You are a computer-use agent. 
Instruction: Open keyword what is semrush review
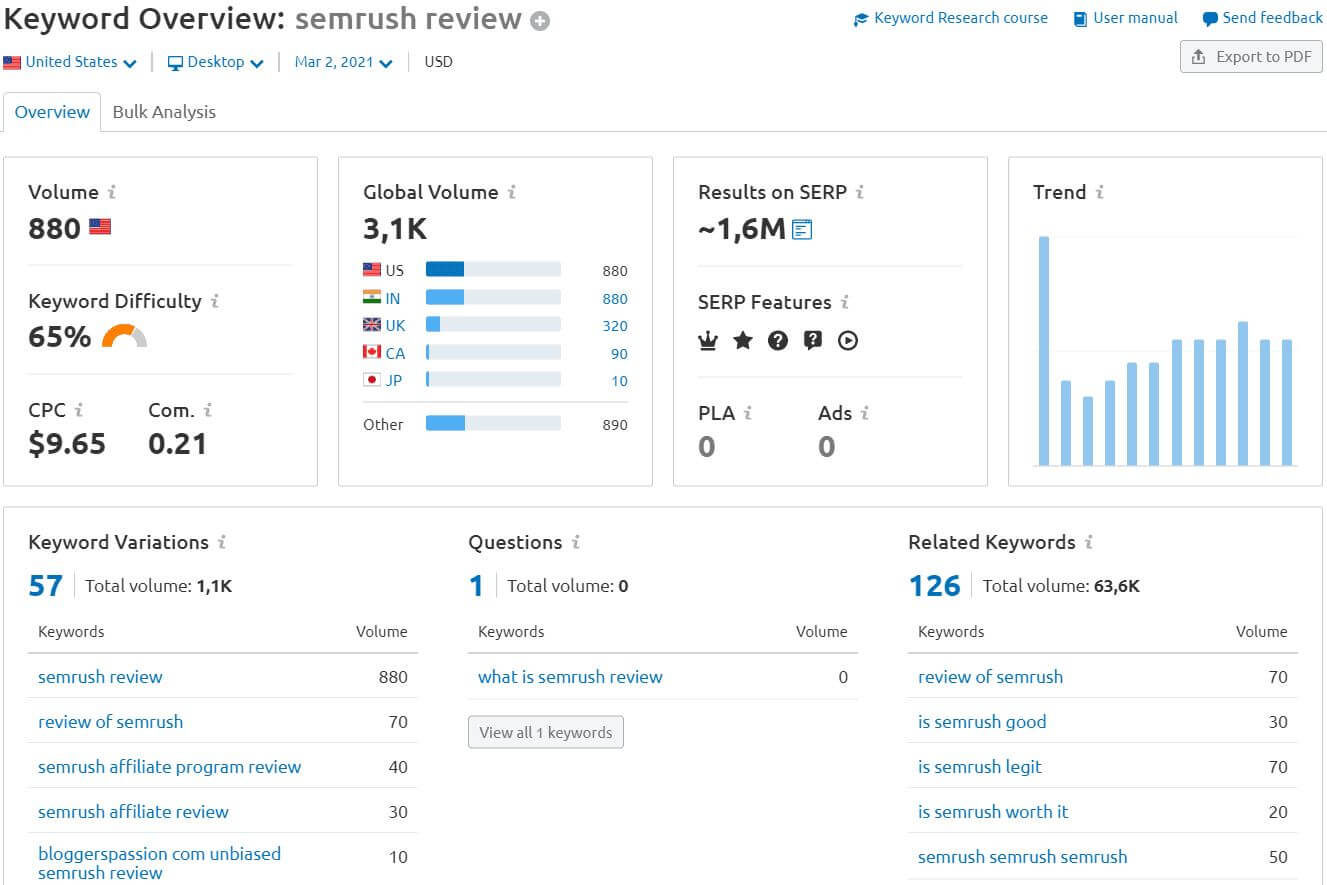pos(570,677)
